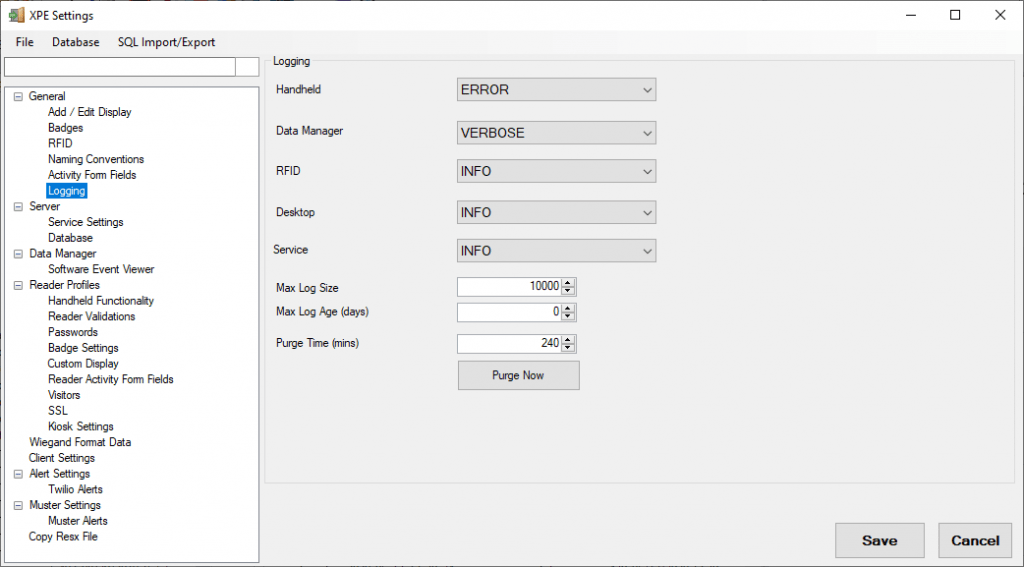
Task: Select Client Settings in the tree
Action: coord(62,458)
